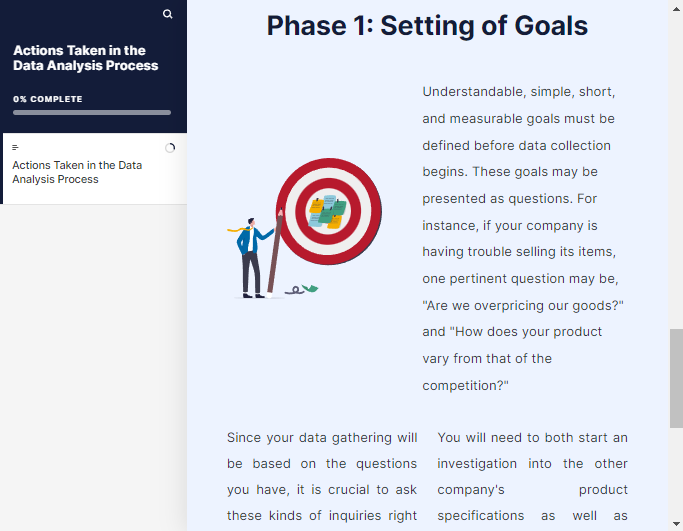
Task: Open the course search magnifier icon
Action: pyautogui.click(x=168, y=14)
